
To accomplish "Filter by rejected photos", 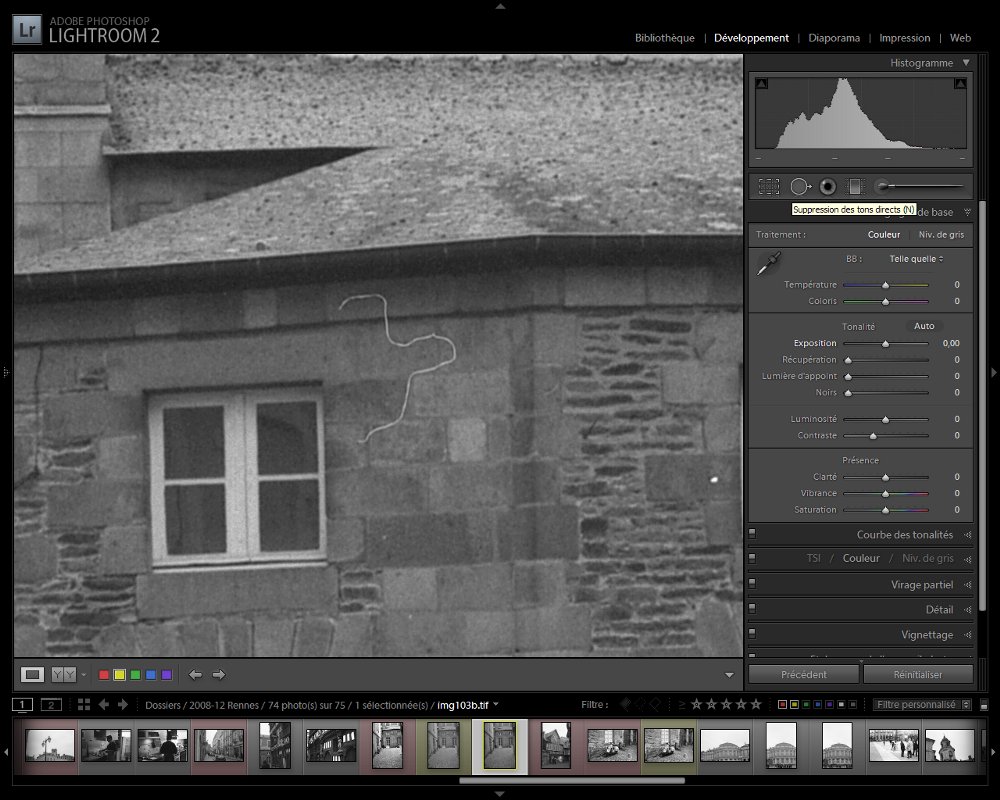I will click(656, 704).
